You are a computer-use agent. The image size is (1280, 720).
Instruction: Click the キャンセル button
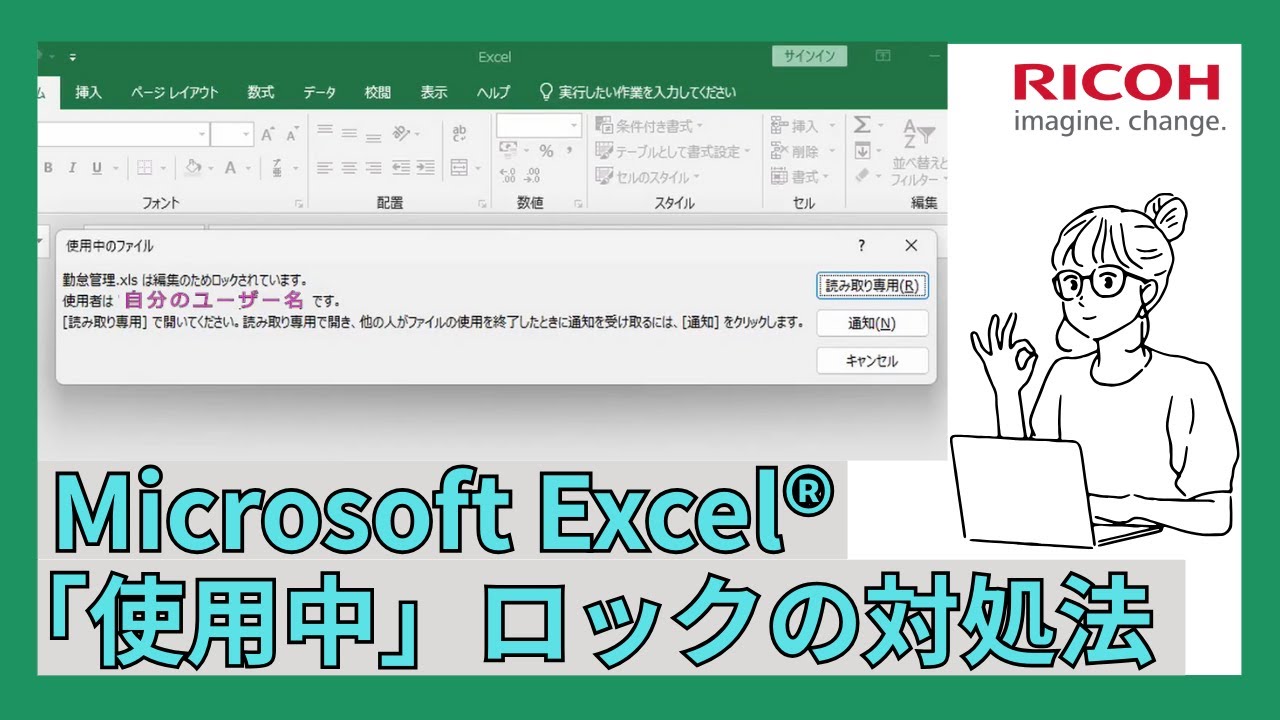pyautogui.click(x=872, y=361)
